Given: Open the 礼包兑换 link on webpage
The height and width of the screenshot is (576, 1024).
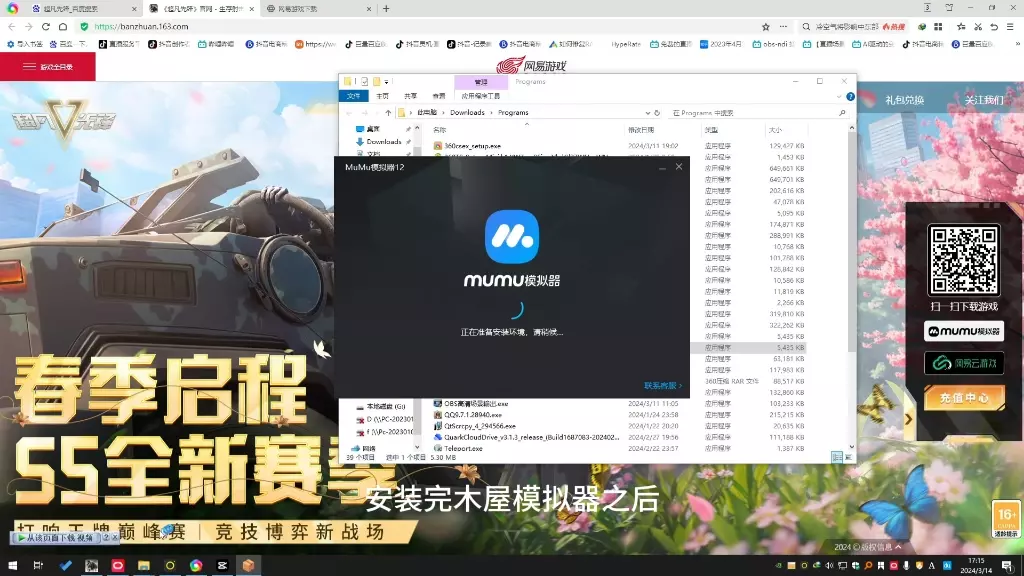Looking at the screenshot, I should point(904,100).
